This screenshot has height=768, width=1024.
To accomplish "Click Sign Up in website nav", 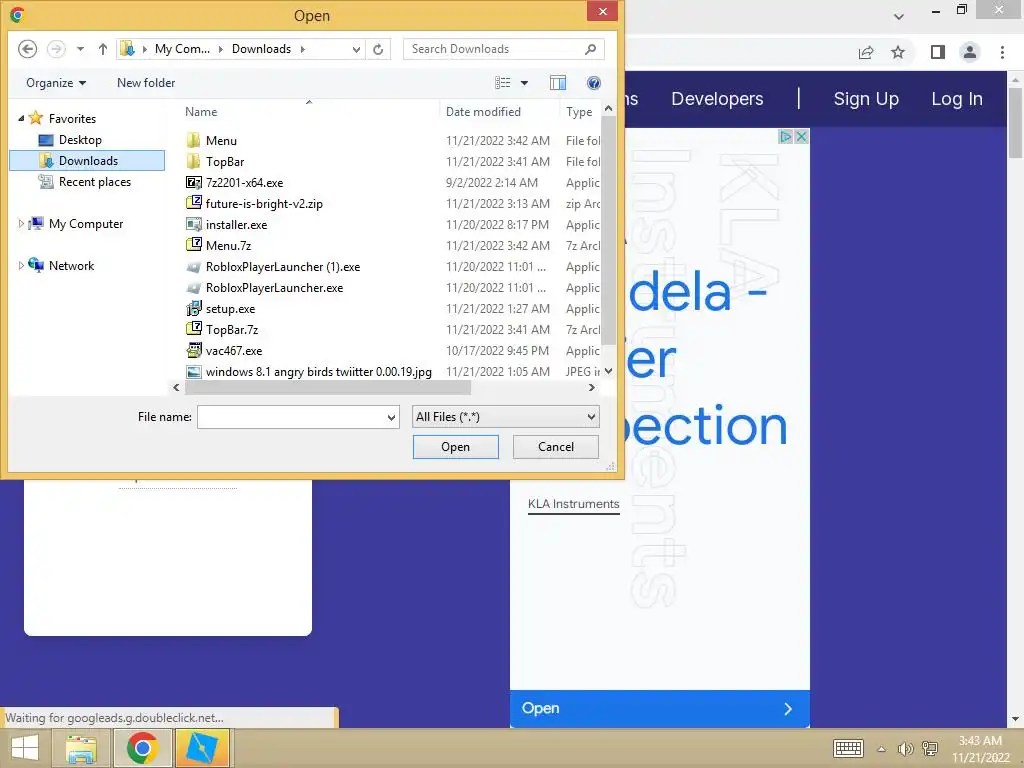I will [x=866, y=99].
